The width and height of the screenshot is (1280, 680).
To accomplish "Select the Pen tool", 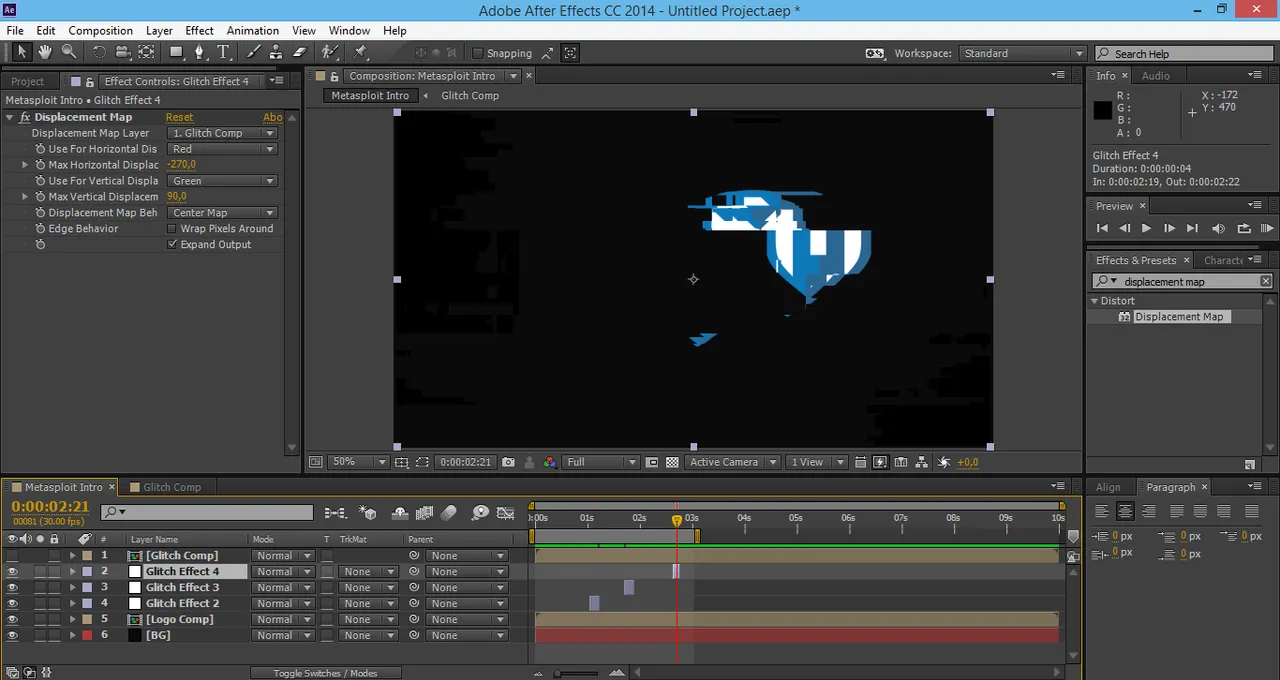I will 199,52.
